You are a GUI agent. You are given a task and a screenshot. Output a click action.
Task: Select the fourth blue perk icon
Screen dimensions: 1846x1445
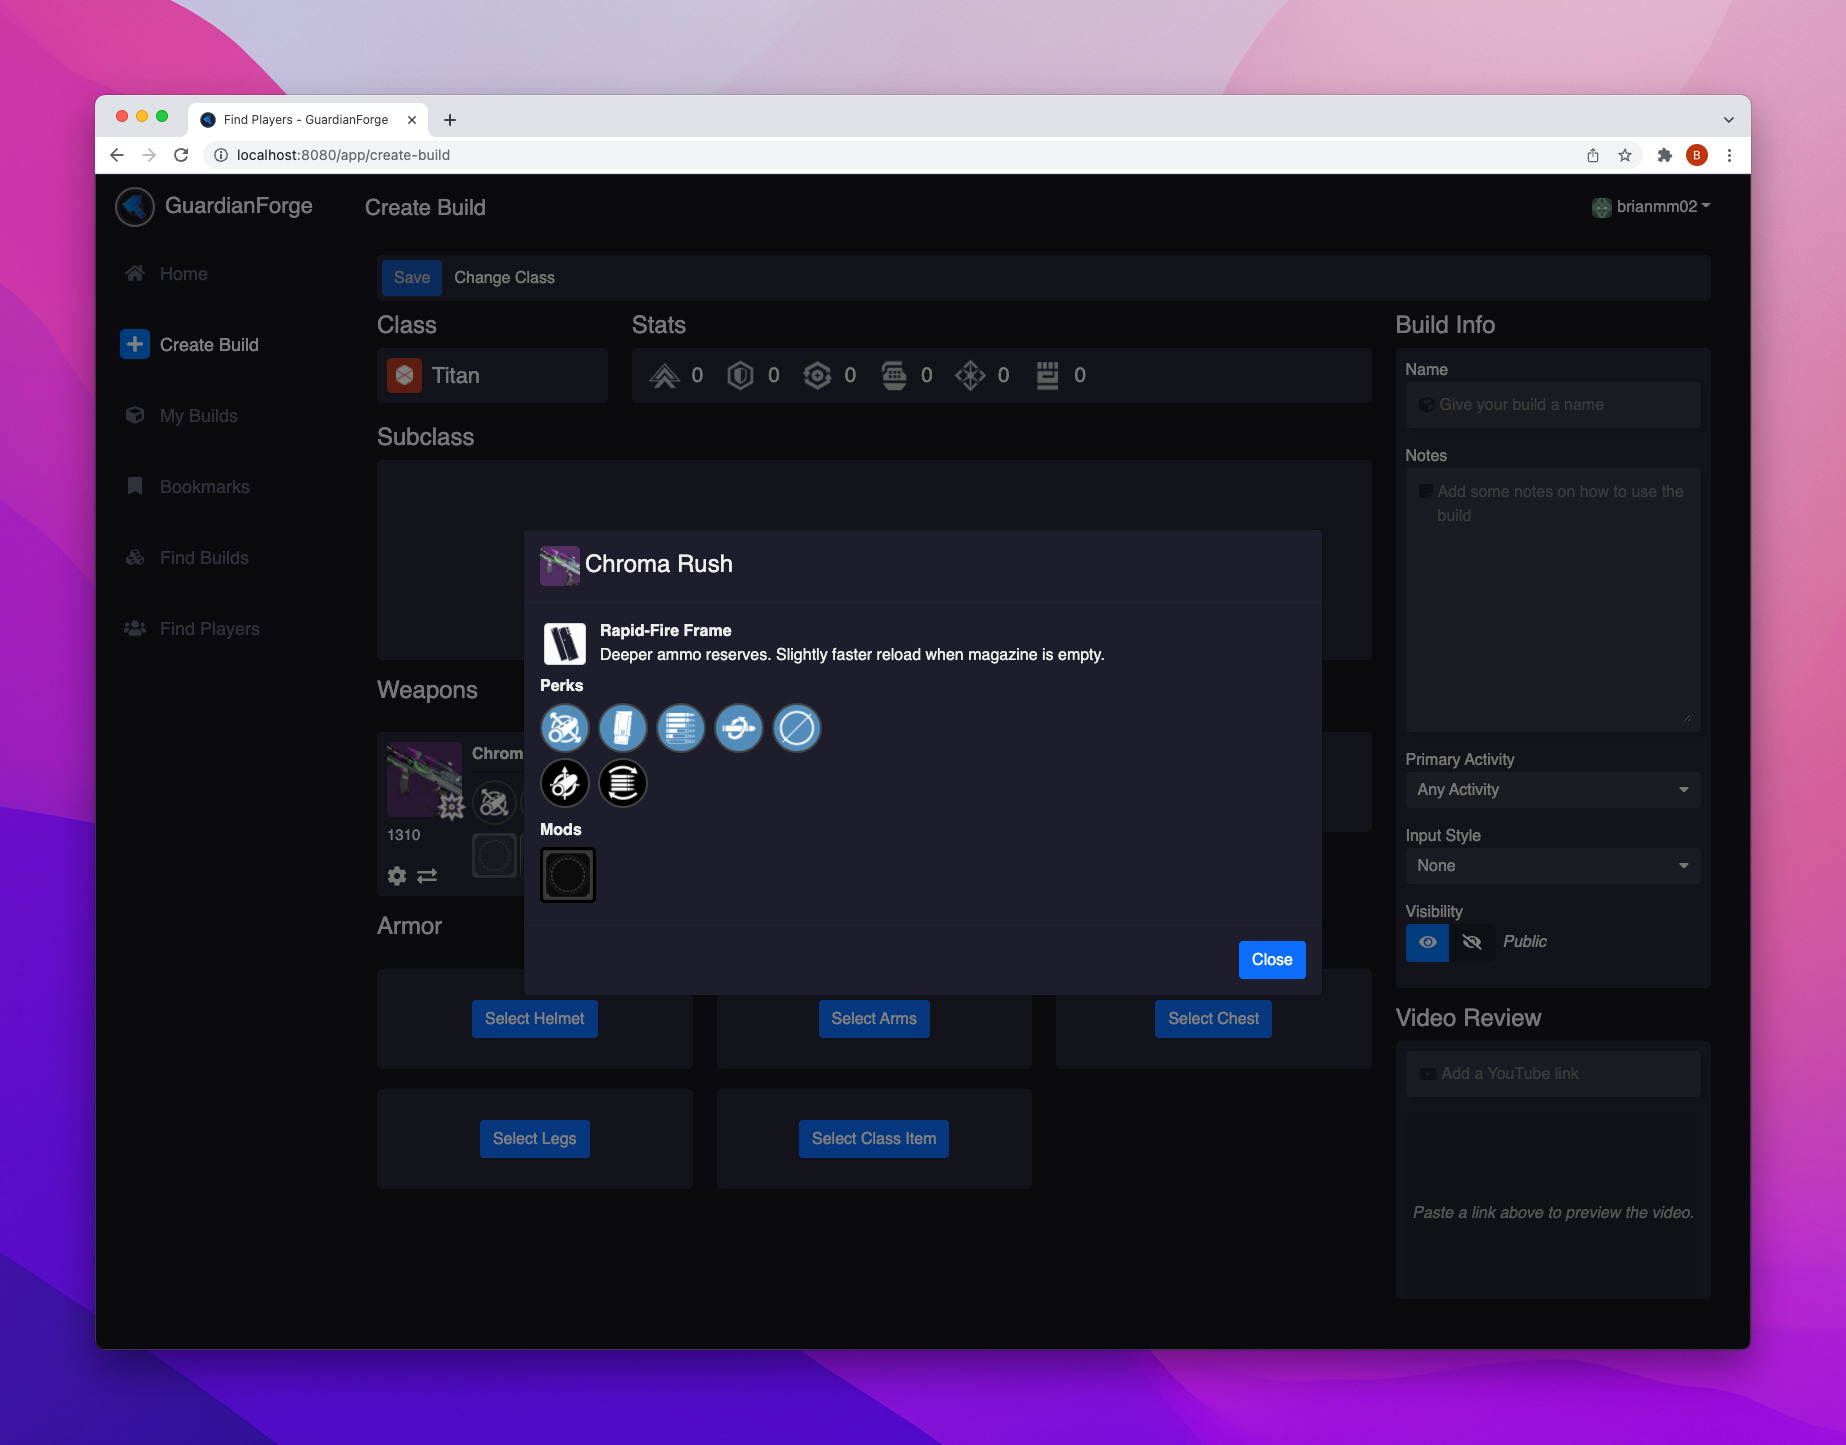click(x=739, y=728)
